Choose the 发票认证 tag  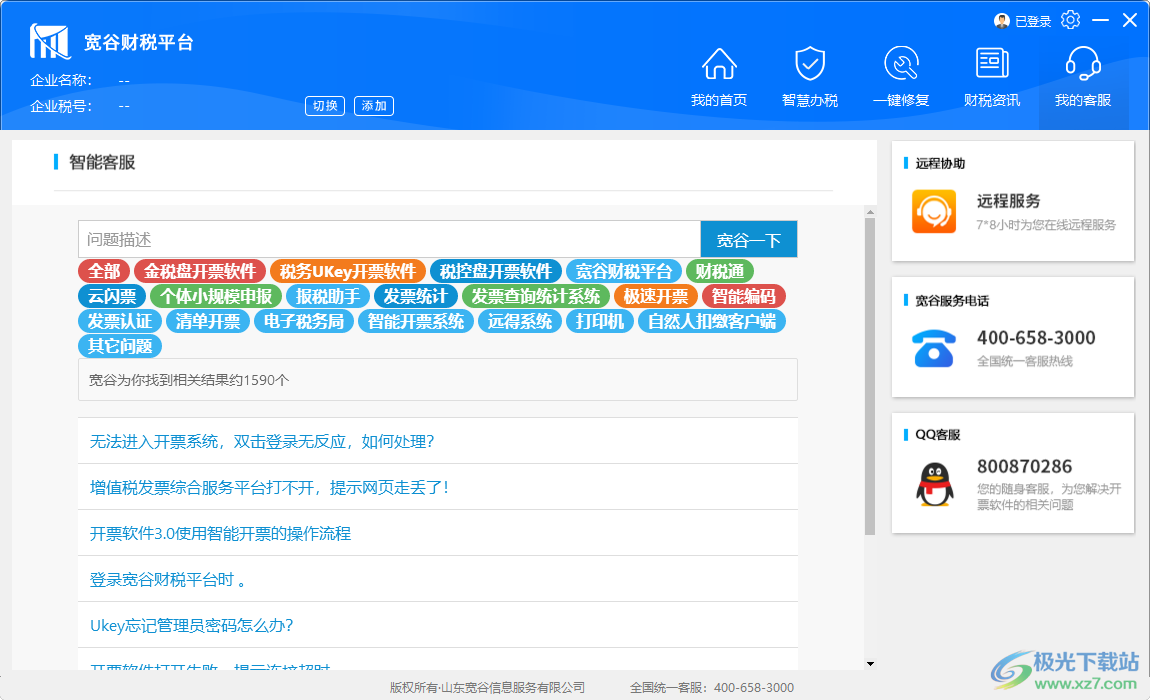coord(120,321)
